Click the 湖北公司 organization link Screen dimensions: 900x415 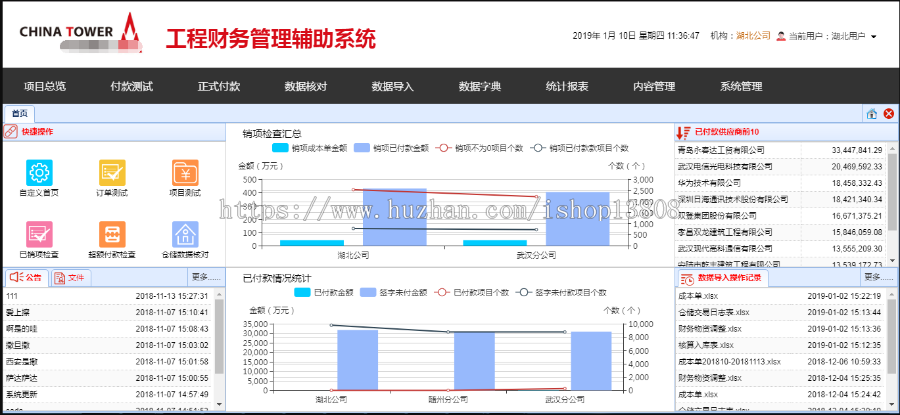coord(753,36)
